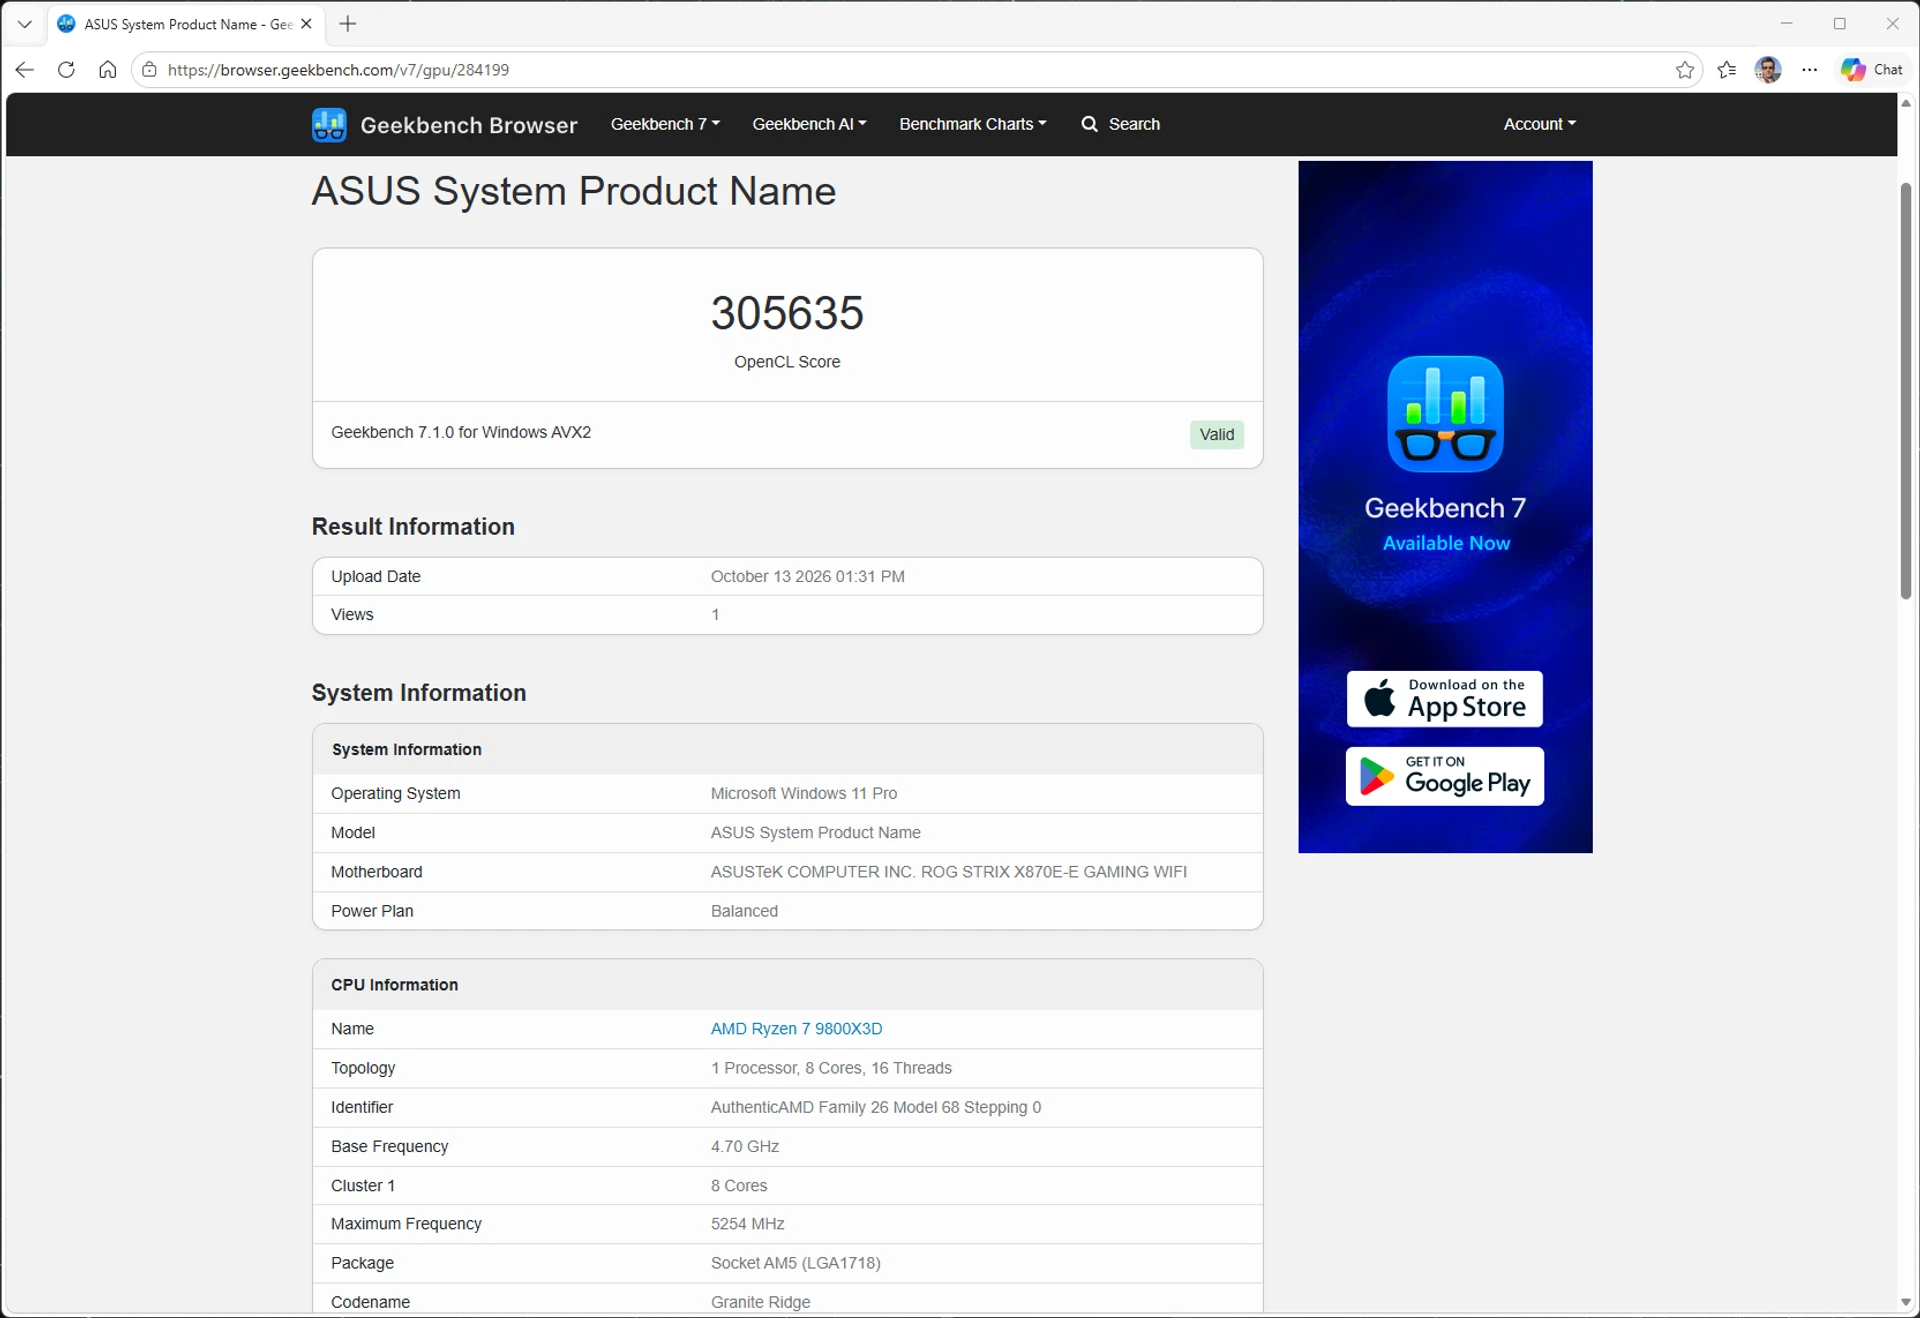Open the AMD Ryzen 7 9800X3D link

coord(796,1028)
